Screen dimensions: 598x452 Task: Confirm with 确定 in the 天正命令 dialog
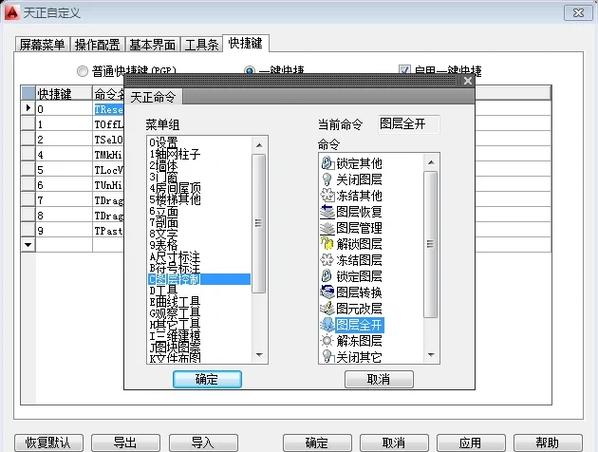[x=207, y=379]
